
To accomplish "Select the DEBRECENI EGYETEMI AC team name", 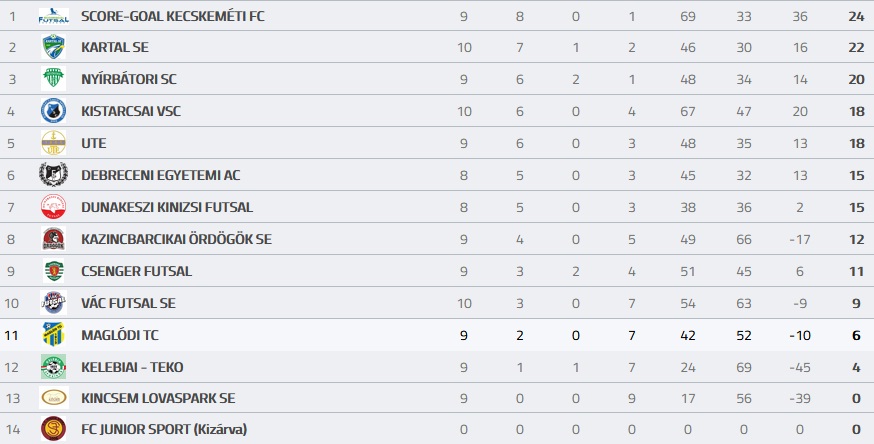I will (x=160, y=175).
